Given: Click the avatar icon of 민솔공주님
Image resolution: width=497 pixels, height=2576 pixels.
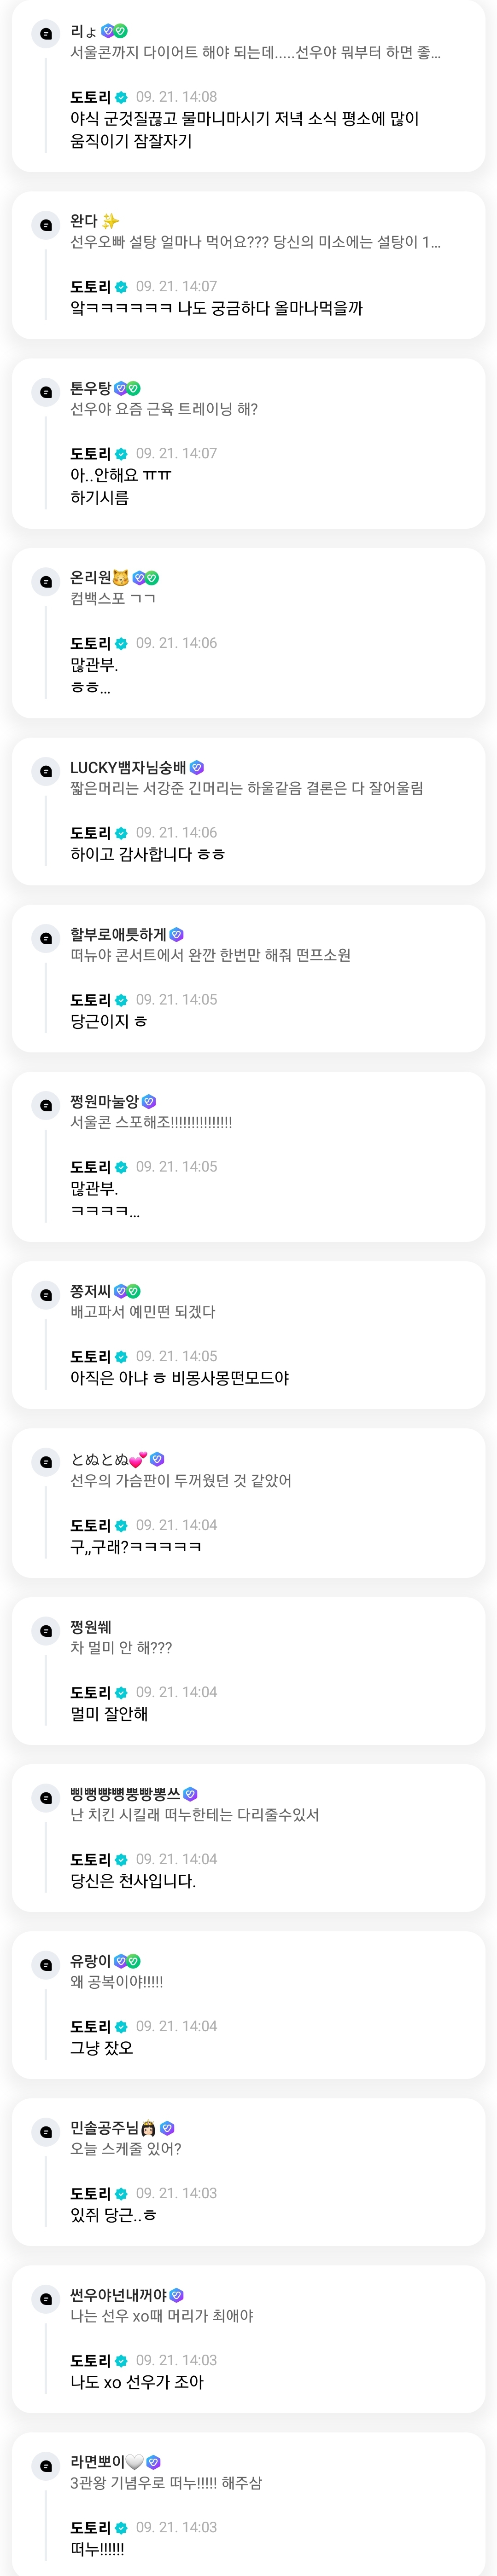Looking at the screenshot, I should 45,2131.
